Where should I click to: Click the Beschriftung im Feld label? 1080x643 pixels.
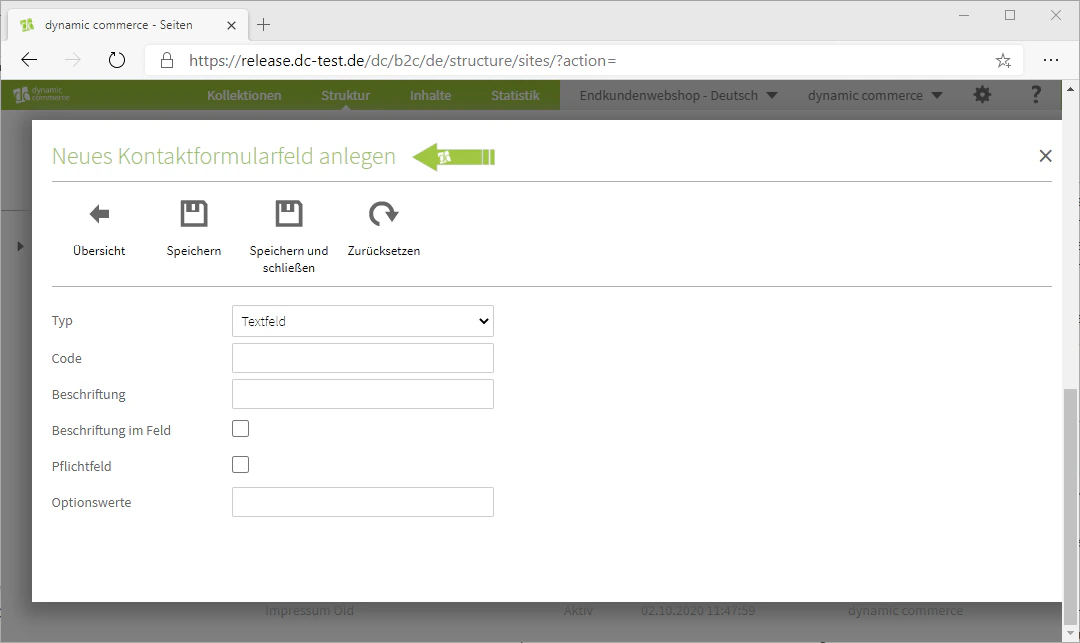pyautogui.click(x=111, y=430)
